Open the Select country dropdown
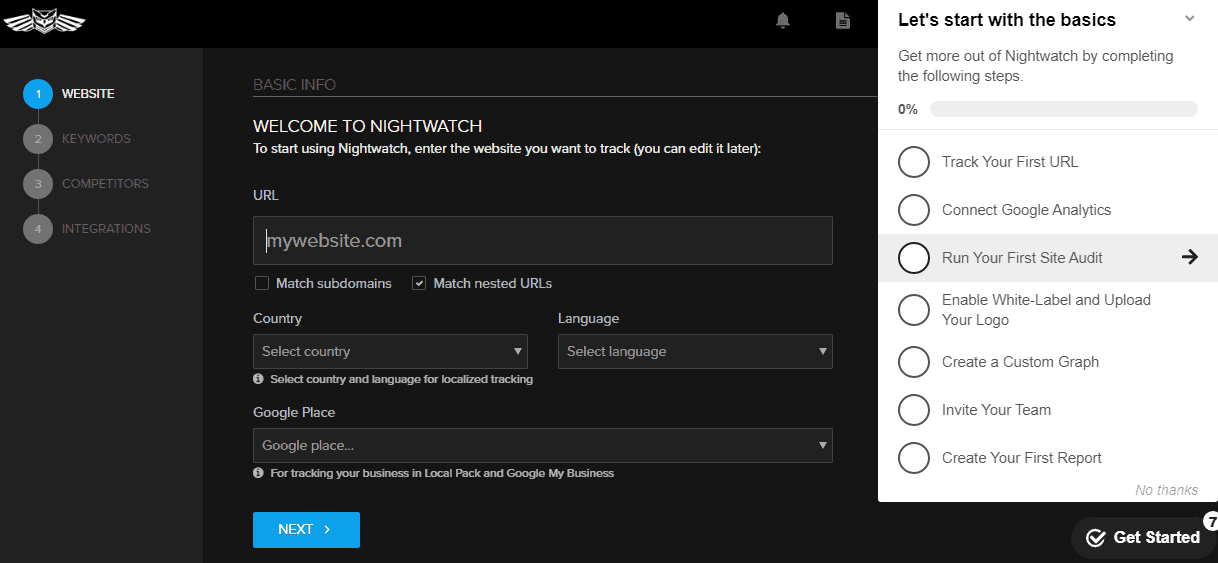This screenshot has width=1218, height=563. [390, 352]
